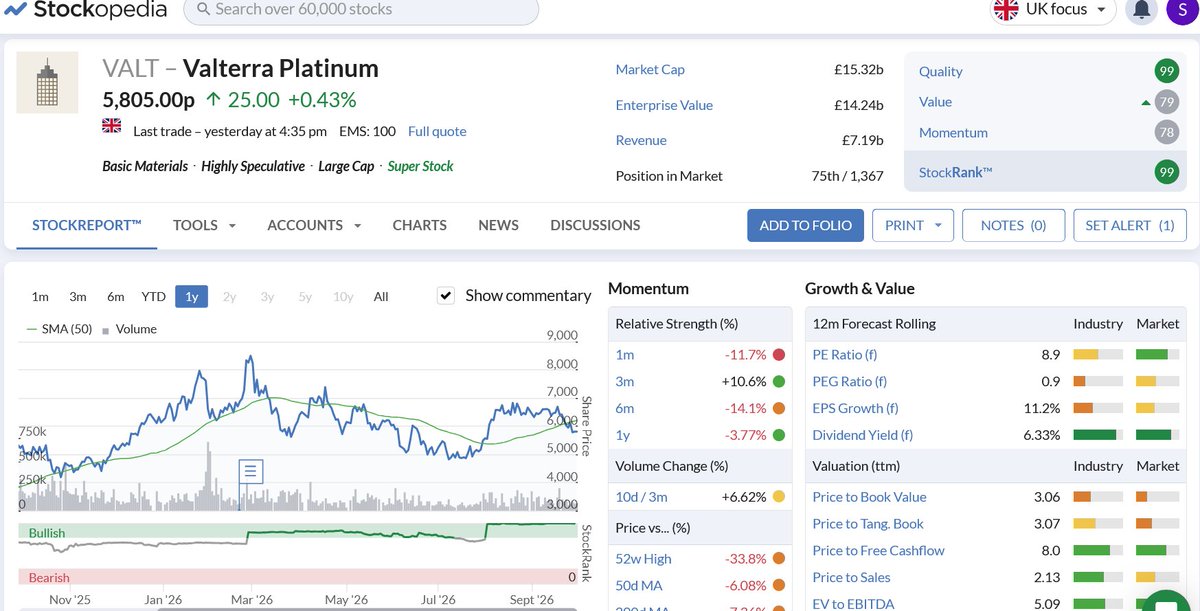1200x611 pixels.
Task: Click the Price to Sales industry bar
Action: pos(1098,577)
